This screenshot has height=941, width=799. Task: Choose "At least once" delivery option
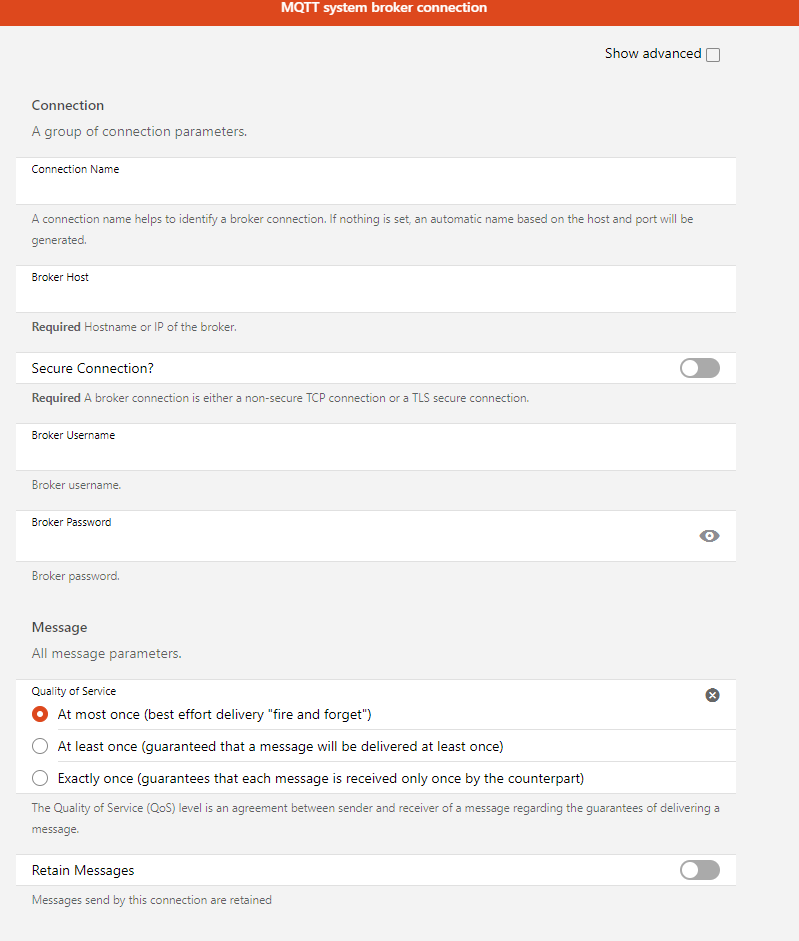click(x=40, y=746)
